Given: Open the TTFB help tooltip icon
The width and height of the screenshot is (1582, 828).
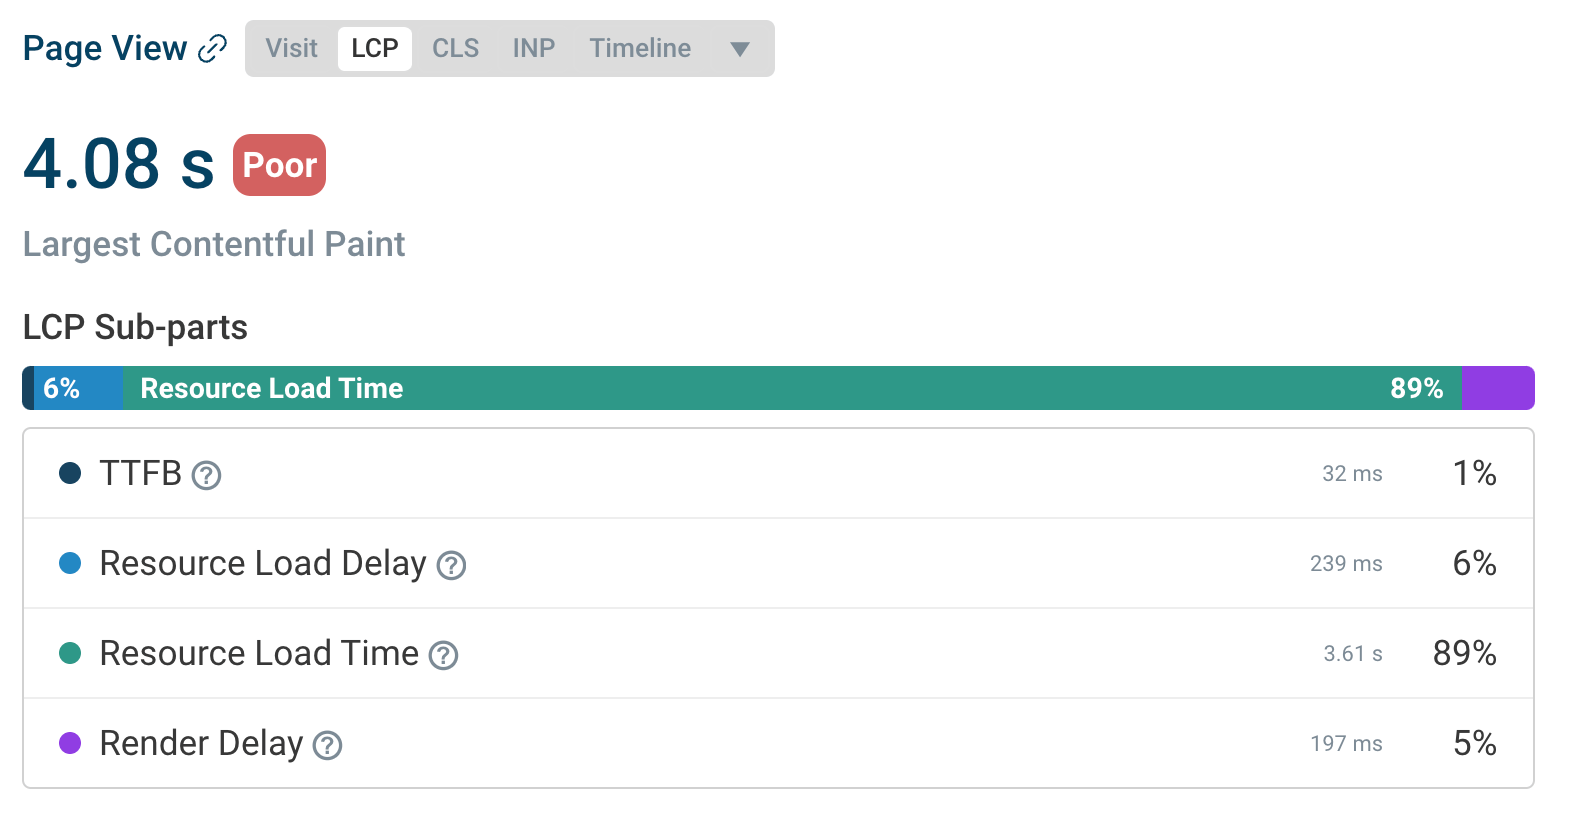Looking at the screenshot, I should pyautogui.click(x=207, y=477).
